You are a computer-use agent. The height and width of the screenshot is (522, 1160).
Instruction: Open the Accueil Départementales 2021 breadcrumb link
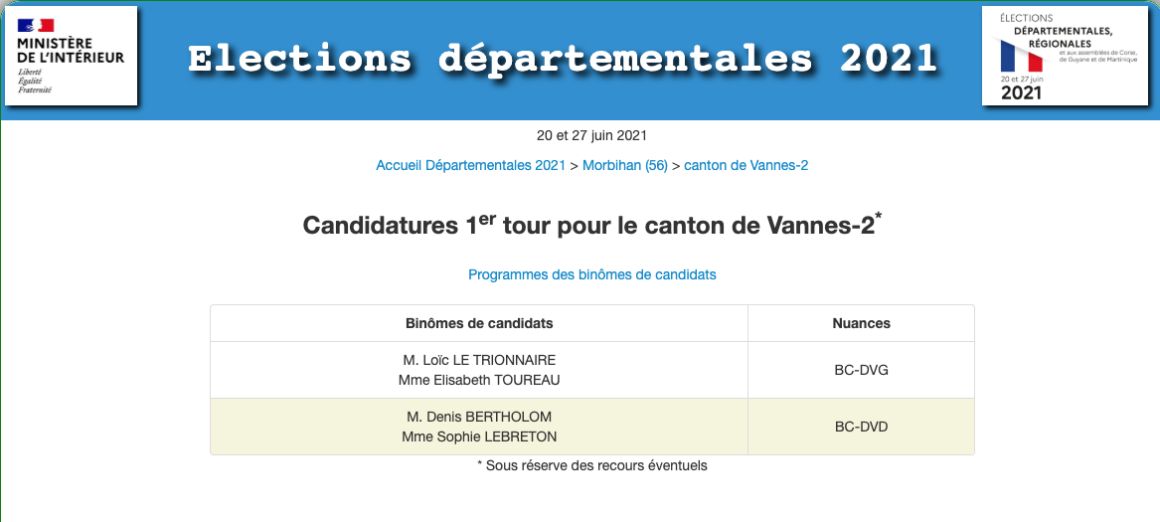pos(471,165)
